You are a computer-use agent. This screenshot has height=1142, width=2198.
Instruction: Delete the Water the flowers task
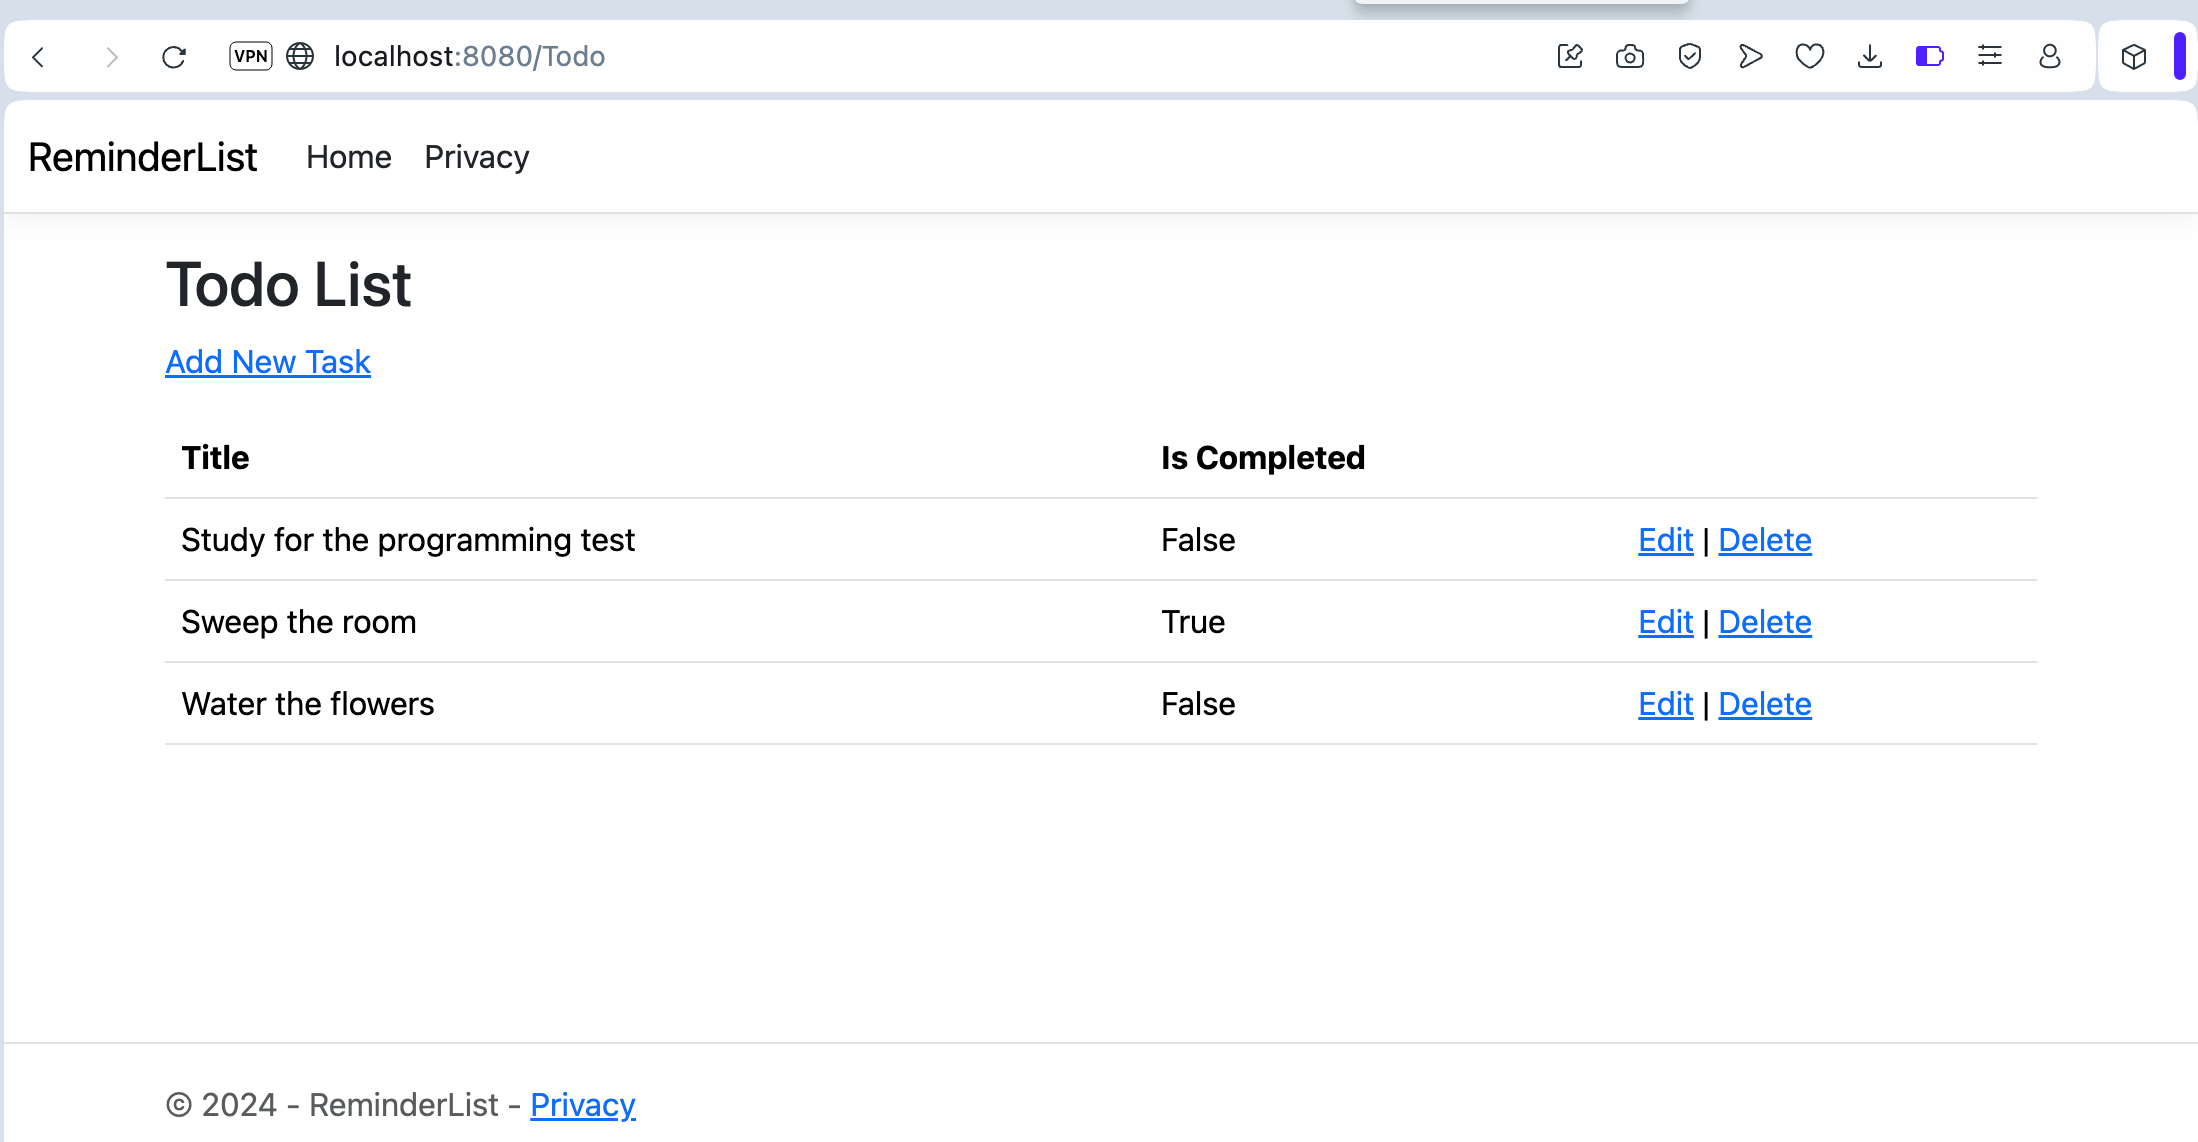(x=1765, y=704)
